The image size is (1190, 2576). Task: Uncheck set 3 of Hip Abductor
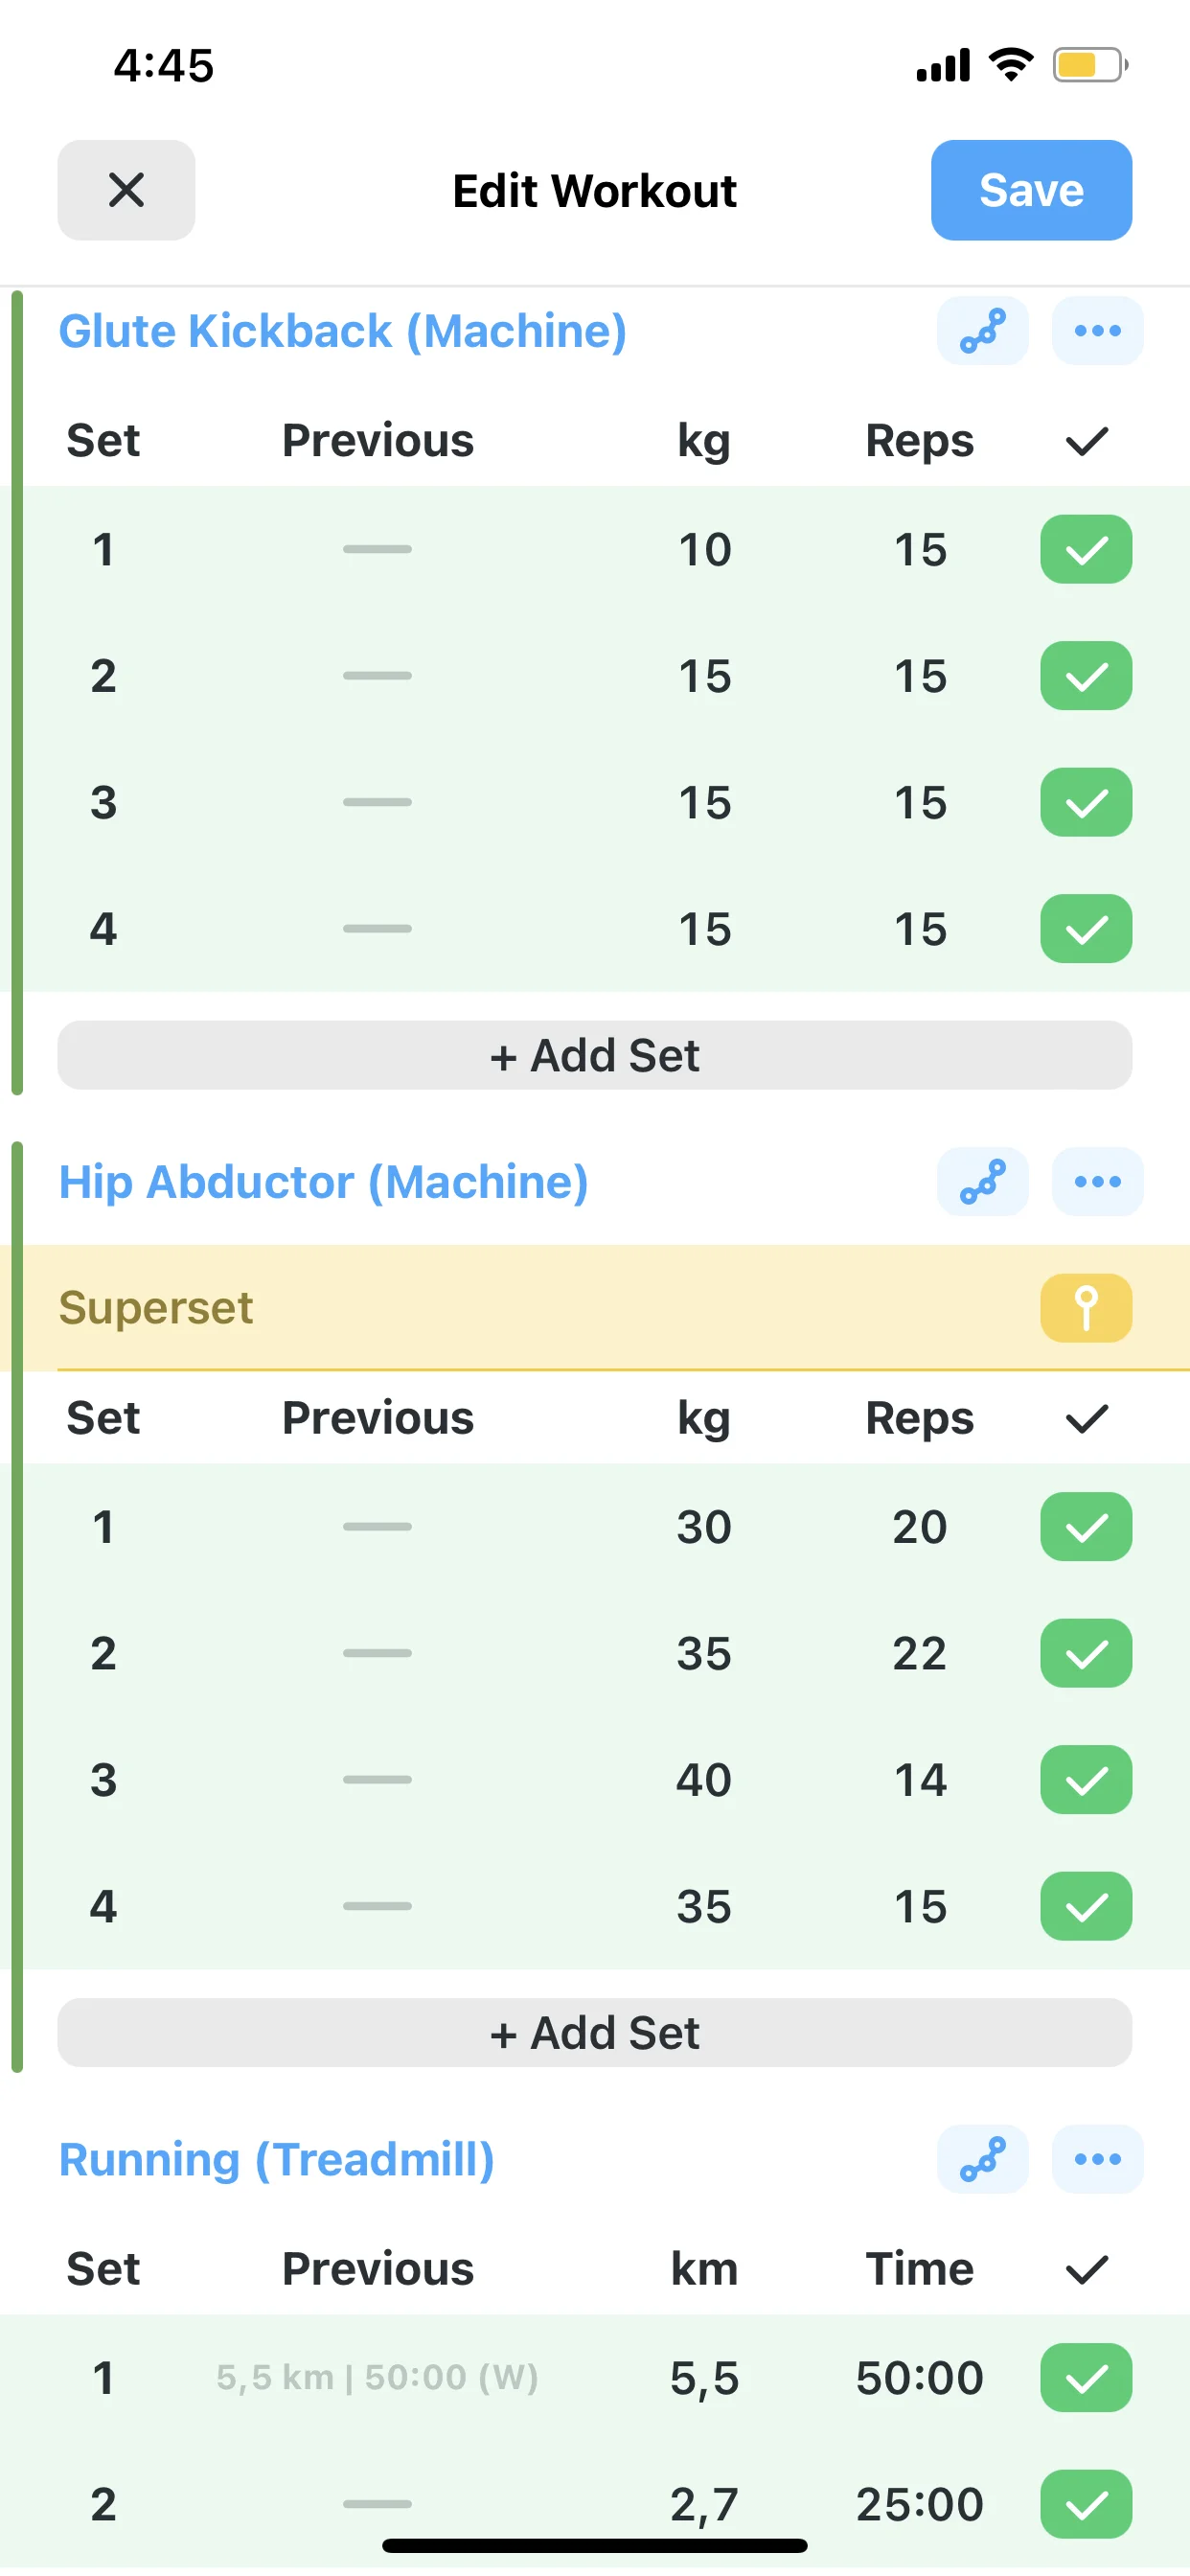(x=1085, y=1780)
